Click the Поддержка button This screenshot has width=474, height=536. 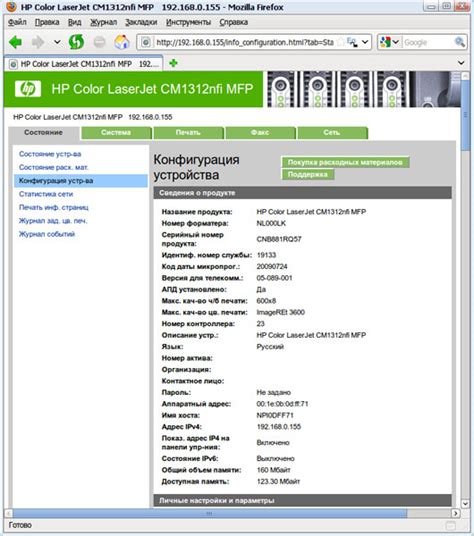(308, 174)
